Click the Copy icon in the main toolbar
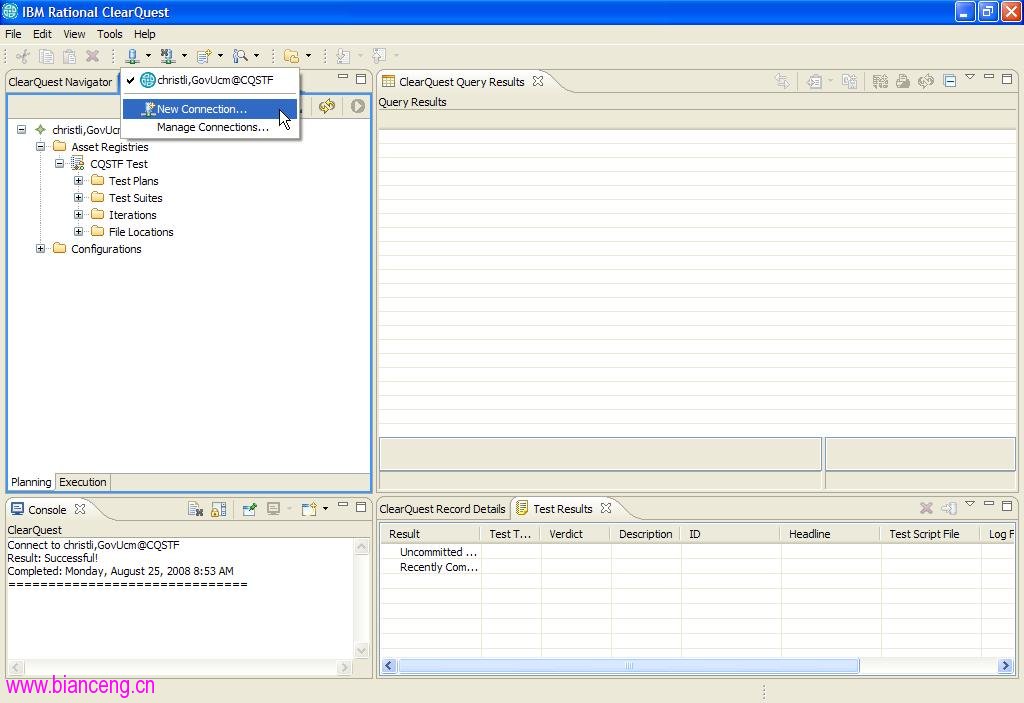The image size is (1024, 703). (46, 56)
